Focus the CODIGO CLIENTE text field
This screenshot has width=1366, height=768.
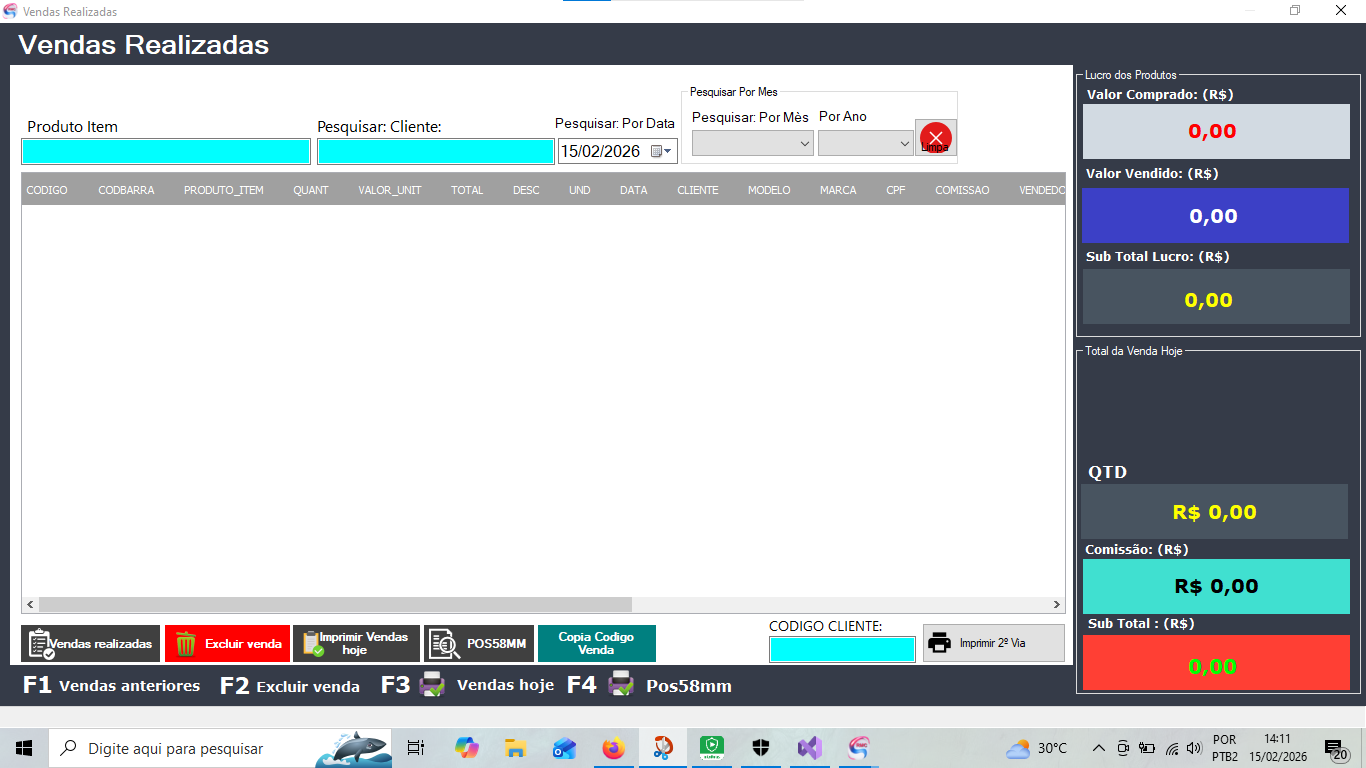pos(841,649)
